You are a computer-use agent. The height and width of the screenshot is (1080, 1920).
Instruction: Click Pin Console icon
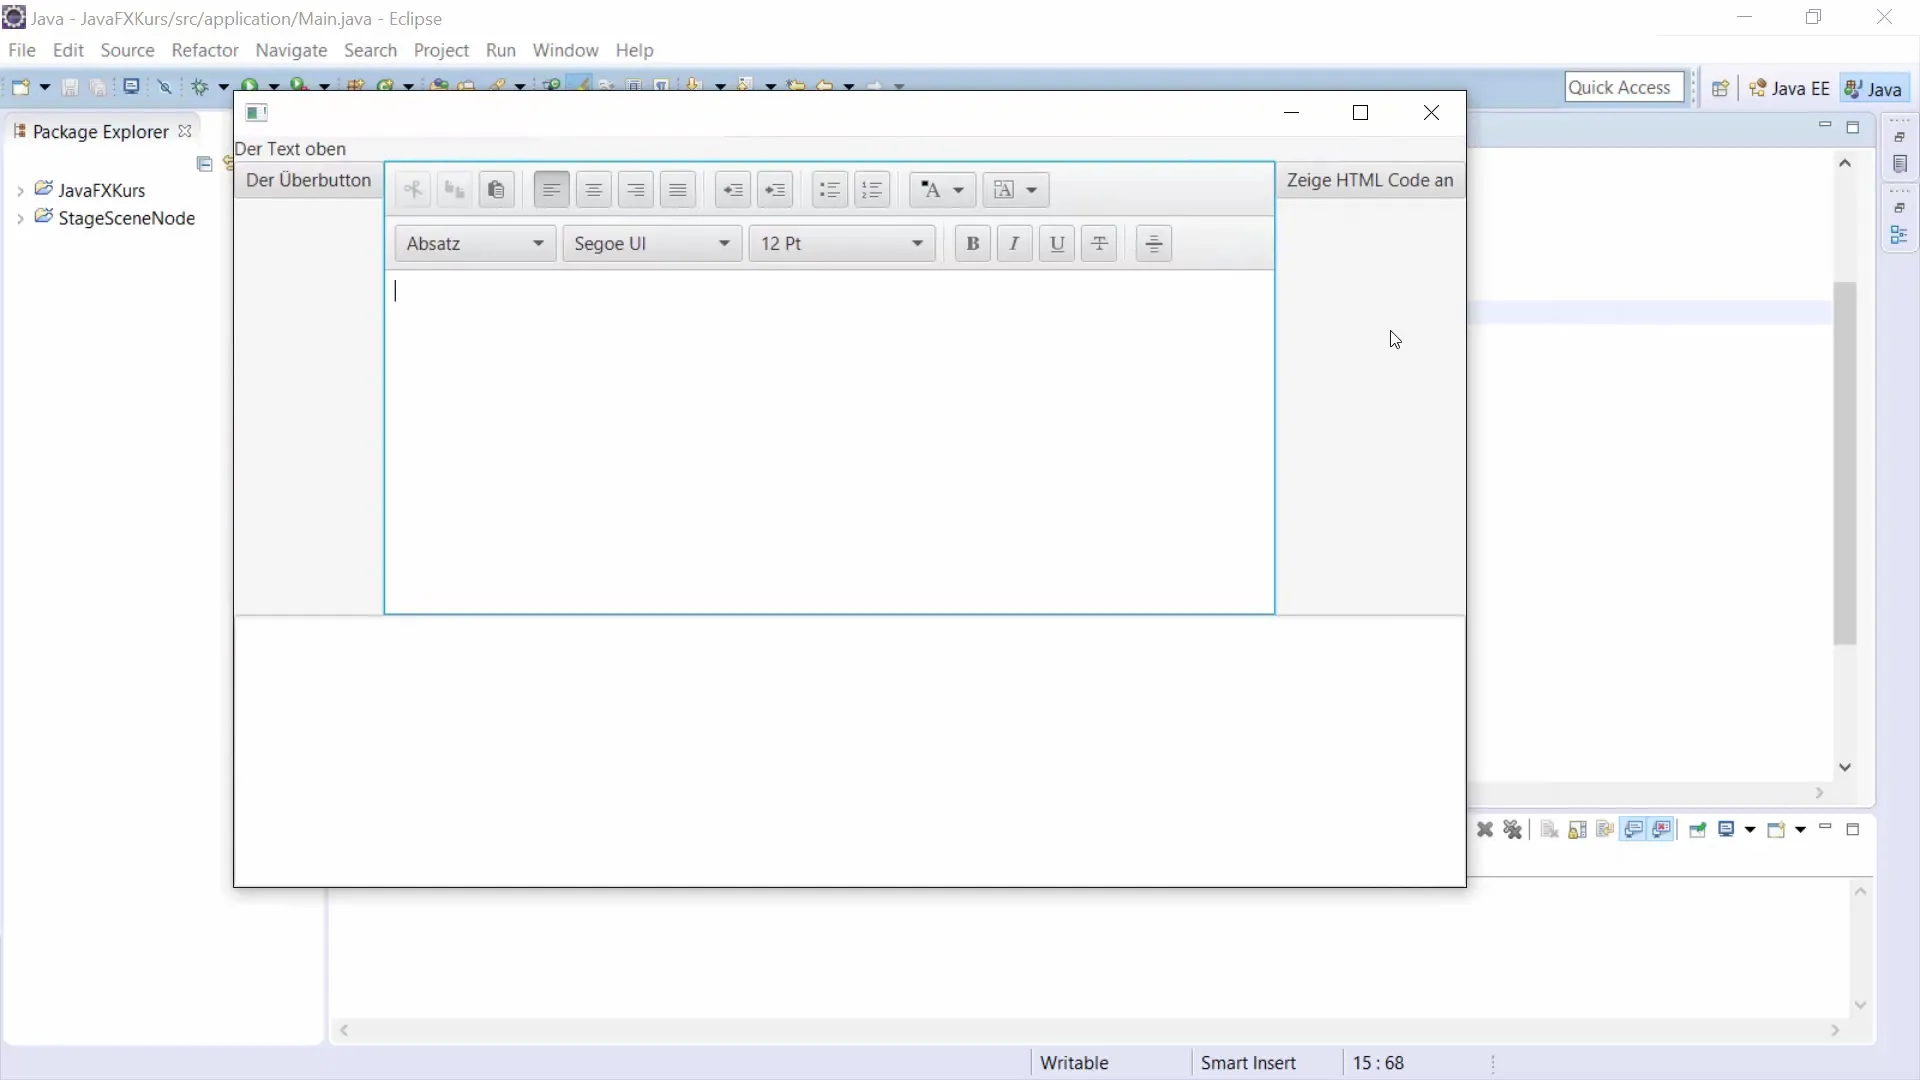point(1697,829)
